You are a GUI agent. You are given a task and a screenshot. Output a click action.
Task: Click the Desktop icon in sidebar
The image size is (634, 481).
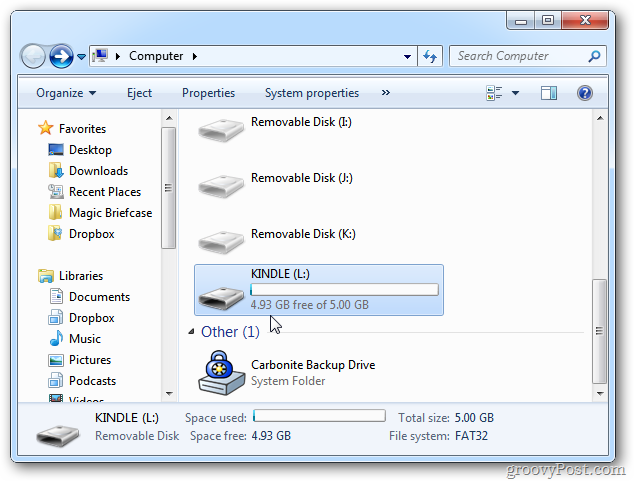pos(56,150)
